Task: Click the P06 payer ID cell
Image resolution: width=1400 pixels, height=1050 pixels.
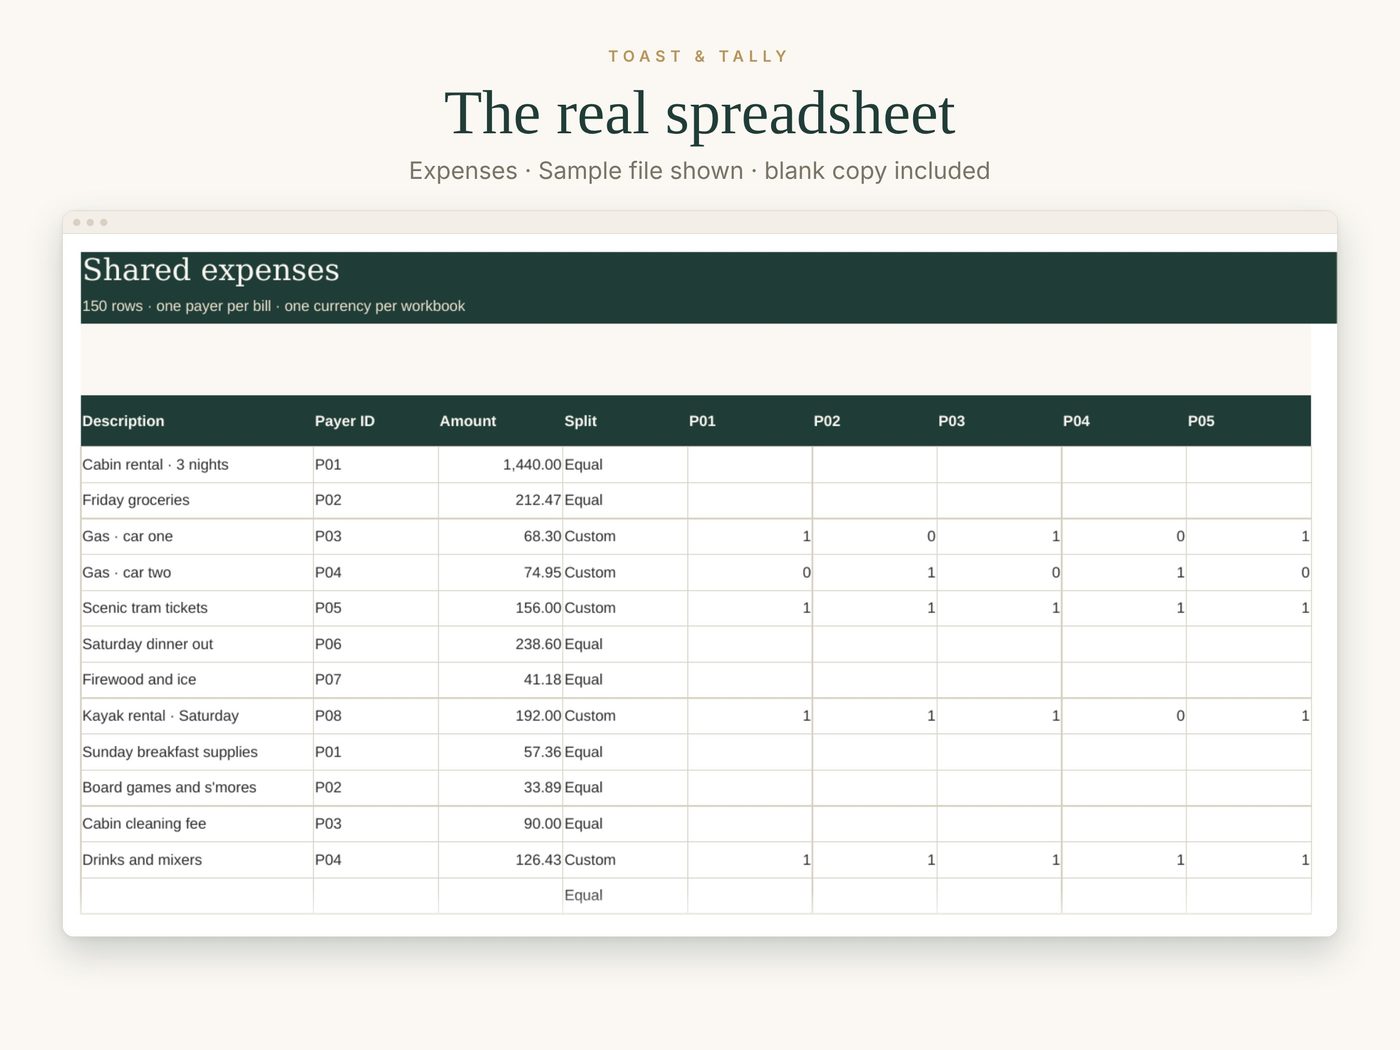Action: tap(376, 645)
